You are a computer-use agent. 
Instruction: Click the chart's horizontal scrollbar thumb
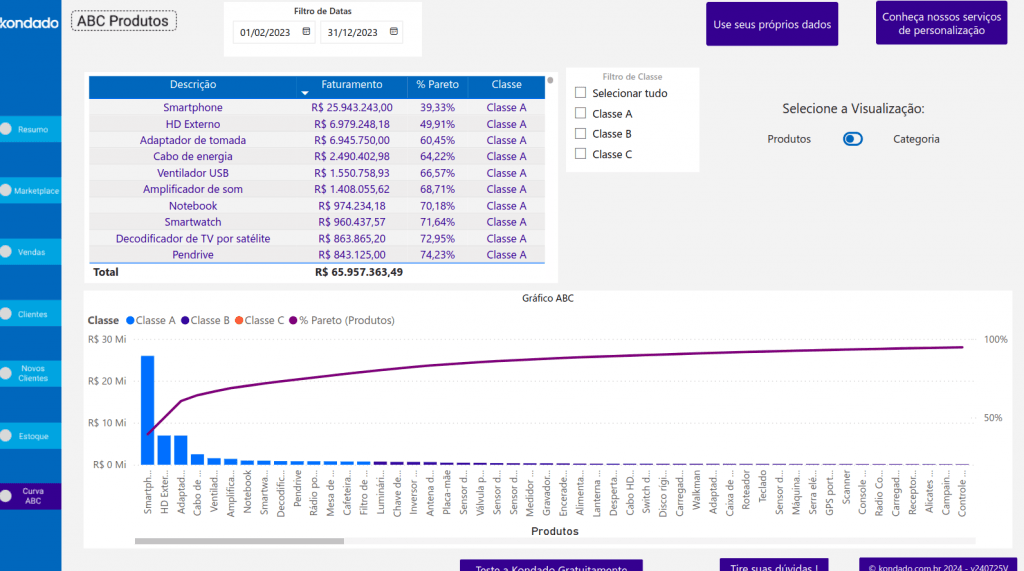pos(239,541)
